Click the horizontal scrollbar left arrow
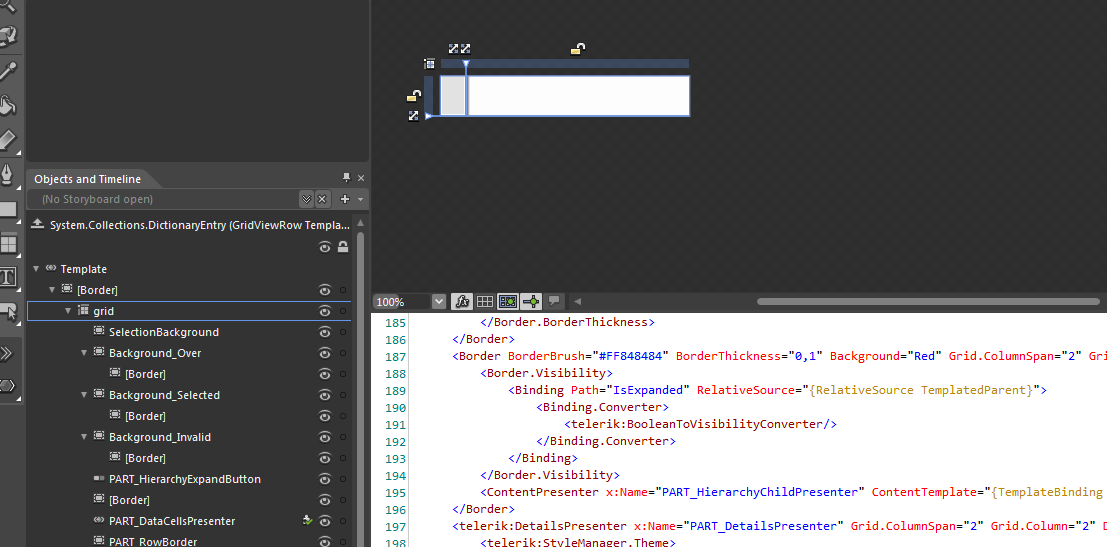Image resolution: width=1107 pixels, height=547 pixels. [x=578, y=301]
